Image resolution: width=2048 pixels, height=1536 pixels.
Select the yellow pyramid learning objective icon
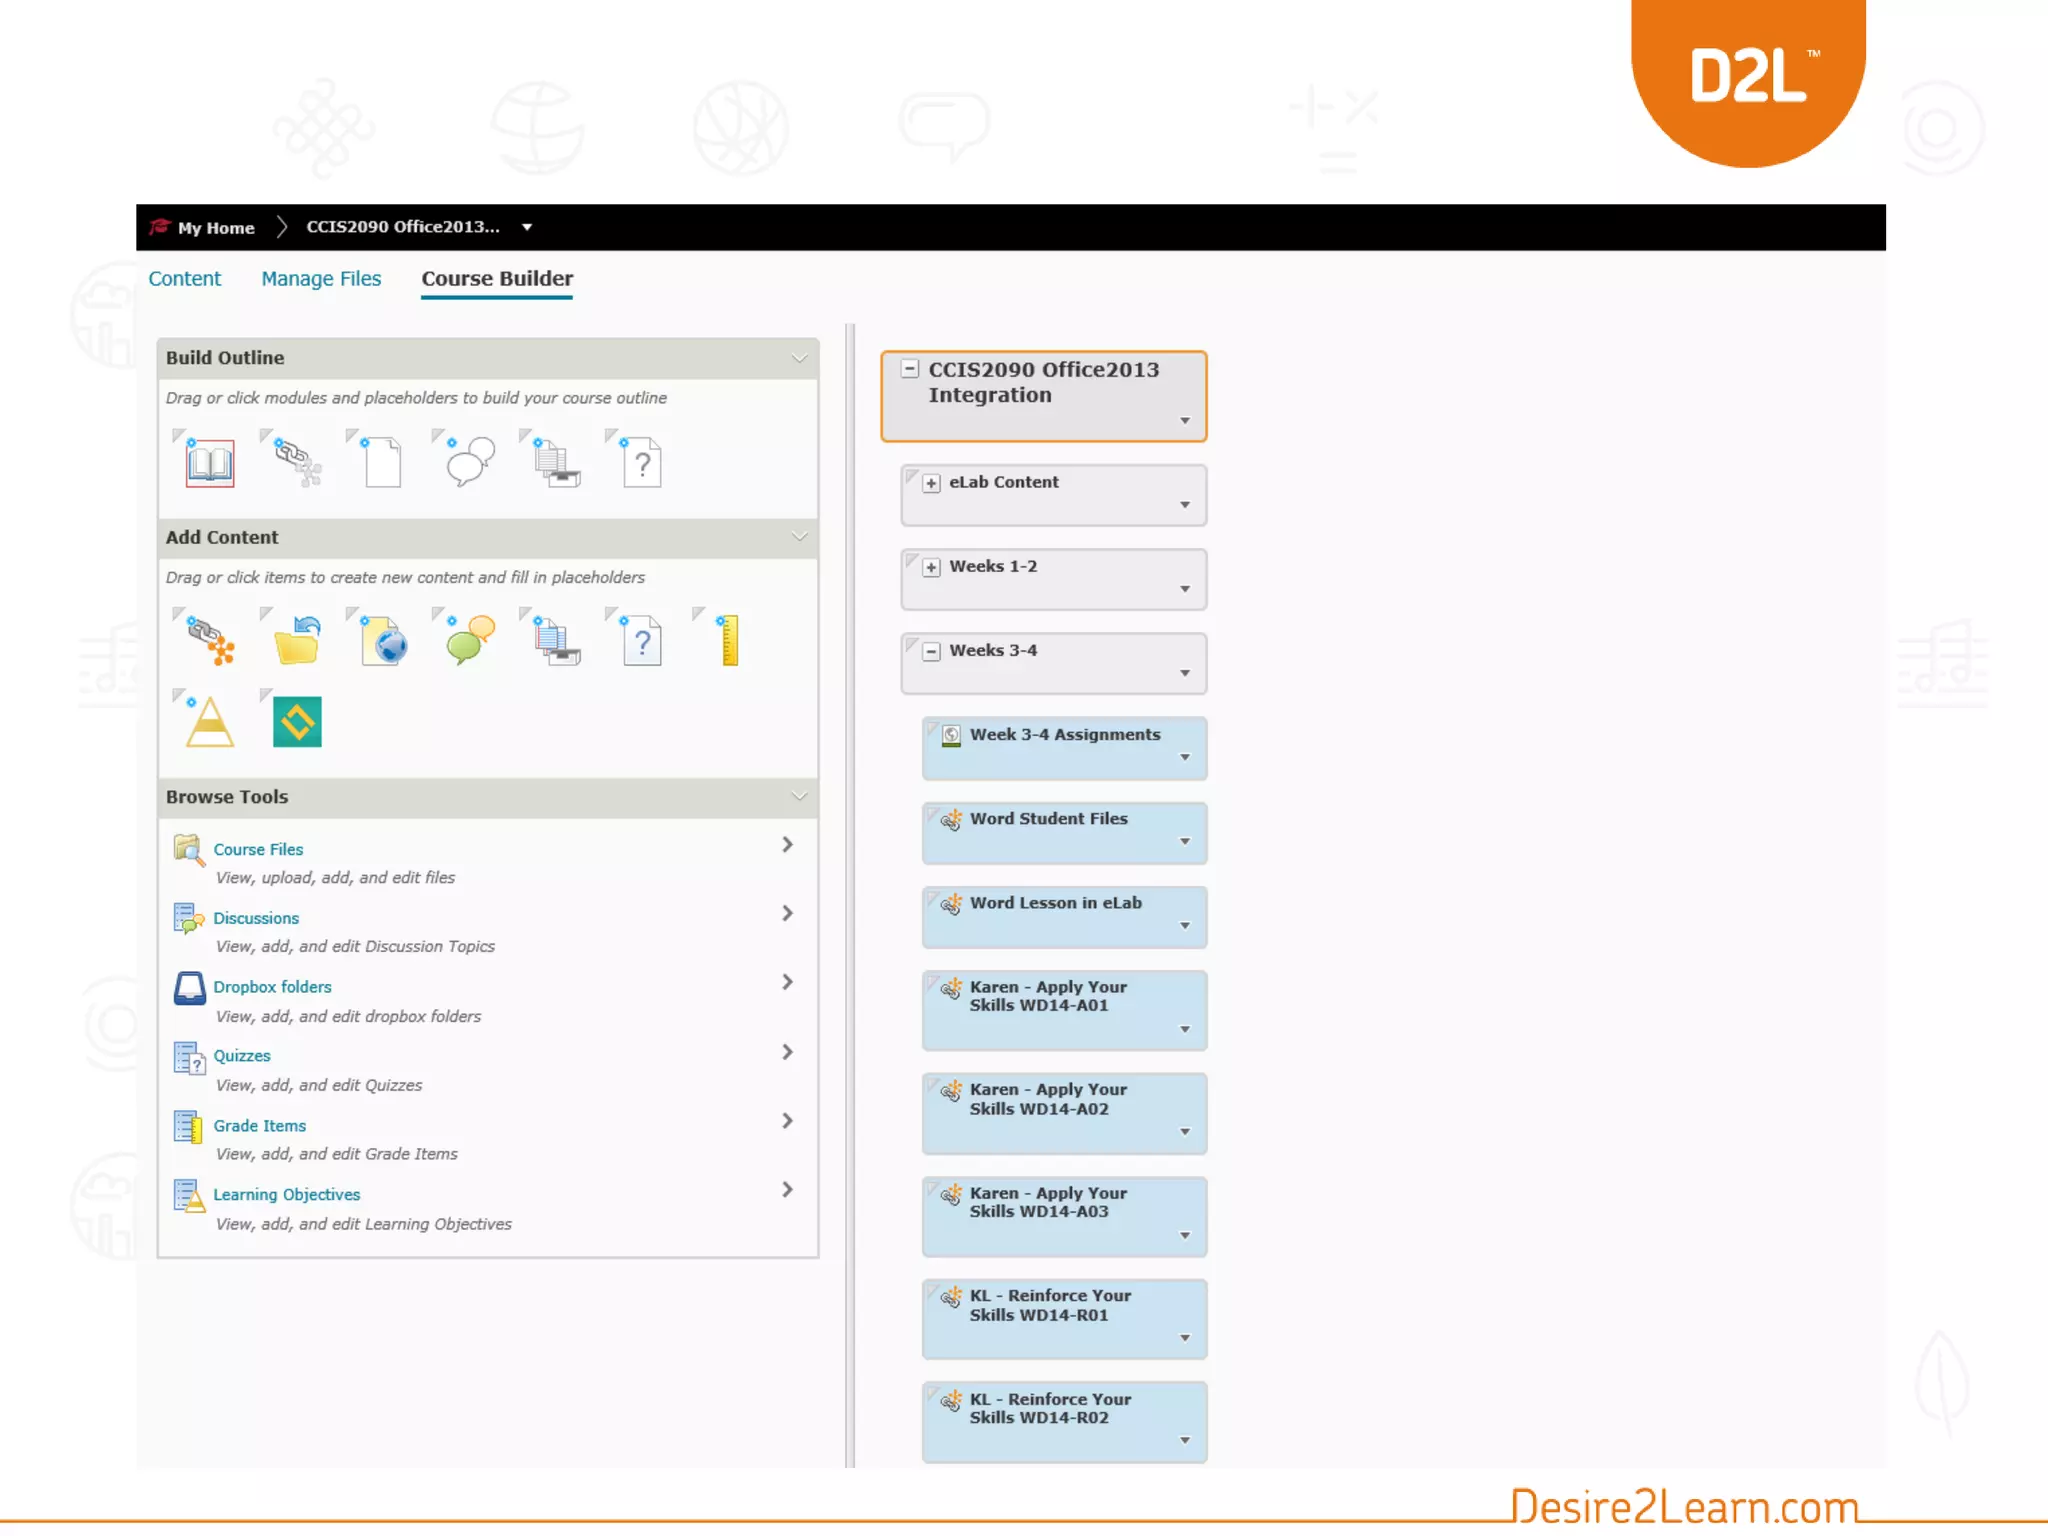point(210,722)
